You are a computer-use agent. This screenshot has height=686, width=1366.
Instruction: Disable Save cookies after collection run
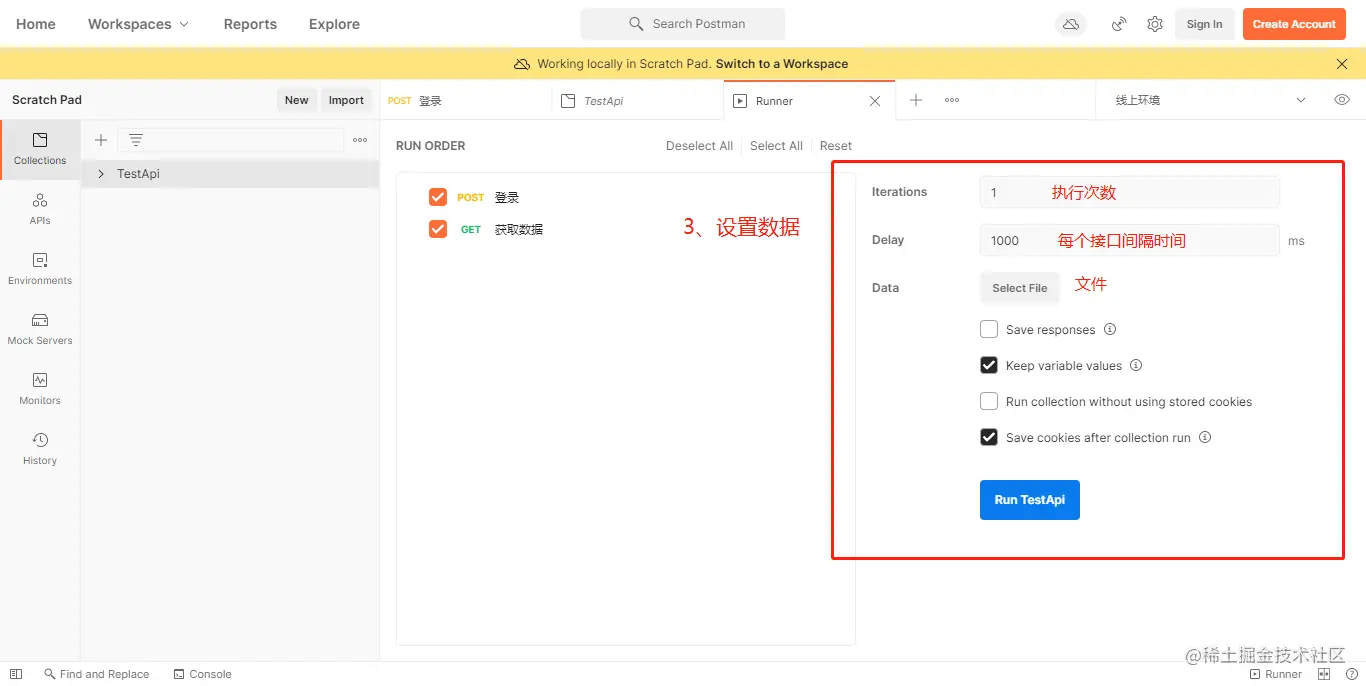click(x=989, y=437)
